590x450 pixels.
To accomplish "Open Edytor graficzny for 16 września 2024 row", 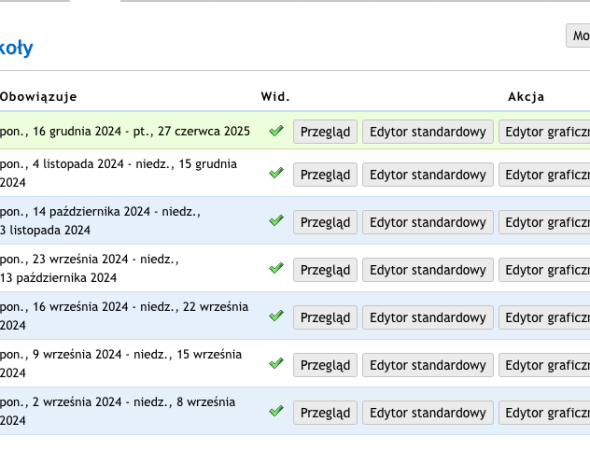I will point(544,318).
